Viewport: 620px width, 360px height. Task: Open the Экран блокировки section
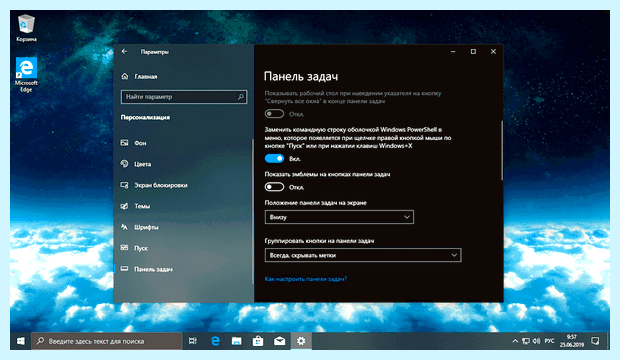click(x=161, y=185)
